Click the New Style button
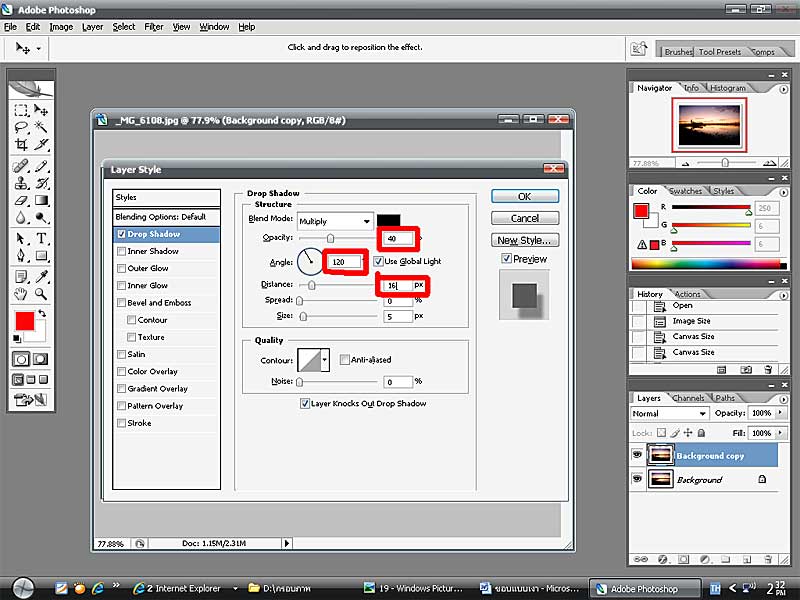 point(525,240)
